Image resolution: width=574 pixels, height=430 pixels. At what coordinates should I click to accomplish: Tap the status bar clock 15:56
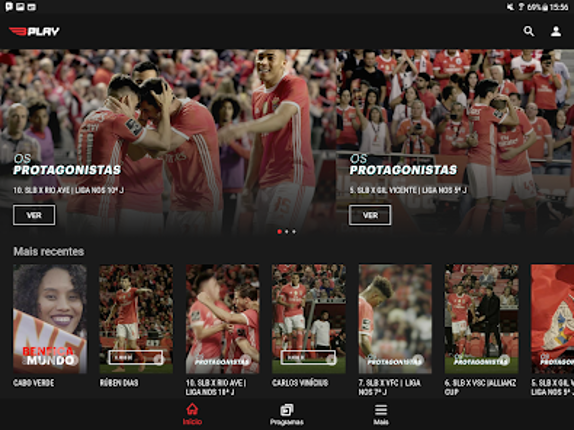pyautogui.click(x=559, y=7)
